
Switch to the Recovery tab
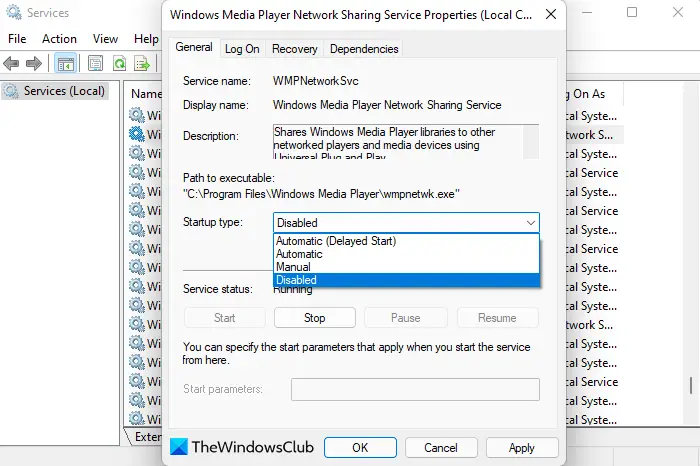[x=295, y=49]
